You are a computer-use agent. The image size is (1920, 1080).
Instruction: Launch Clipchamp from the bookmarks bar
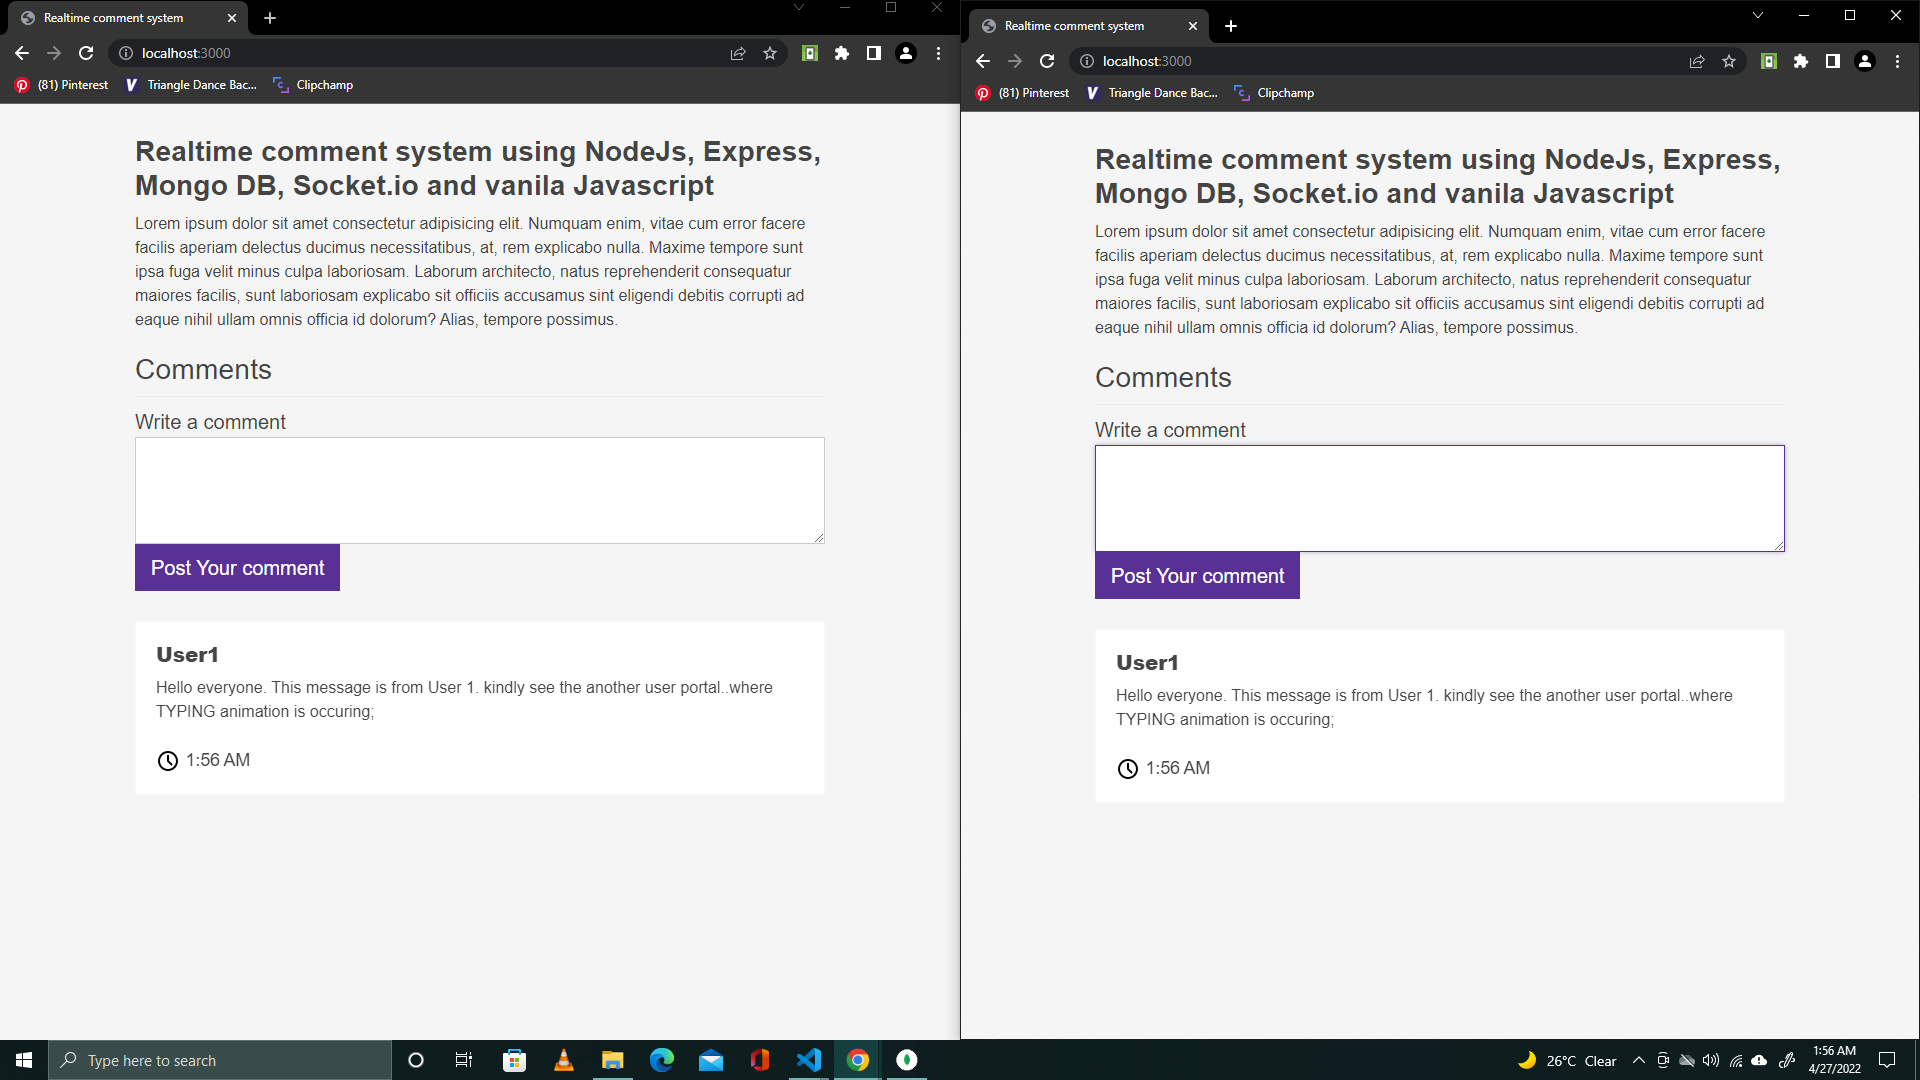[313, 85]
